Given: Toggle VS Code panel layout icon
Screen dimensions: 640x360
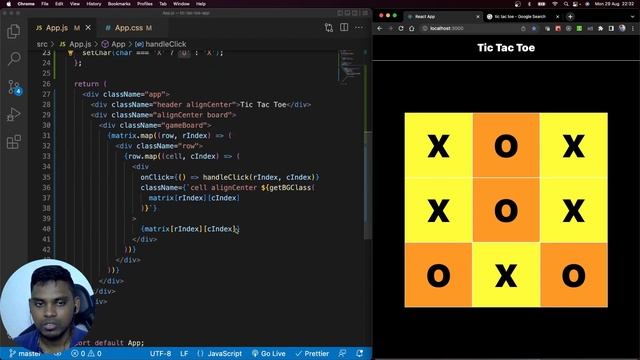Looking at the screenshot, I should pyautogui.click(x=347, y=13).
